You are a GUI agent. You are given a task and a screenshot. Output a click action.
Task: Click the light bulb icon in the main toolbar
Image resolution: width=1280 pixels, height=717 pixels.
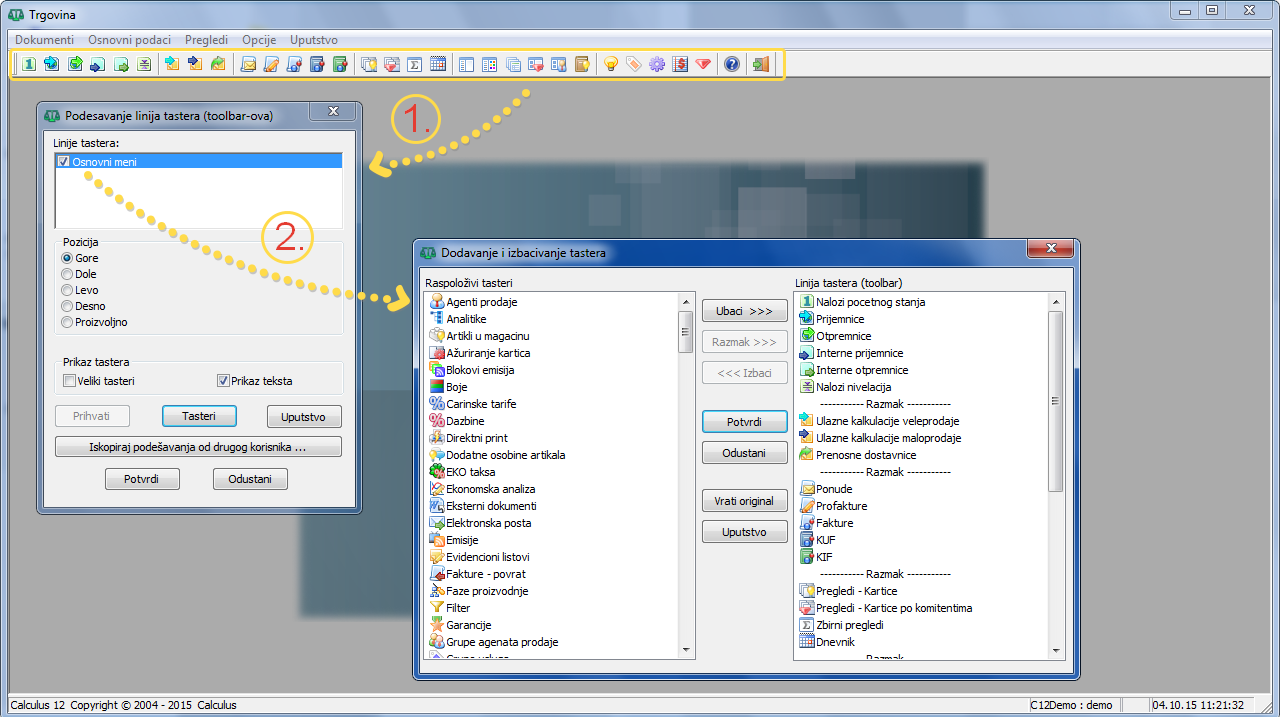(610, 64)
